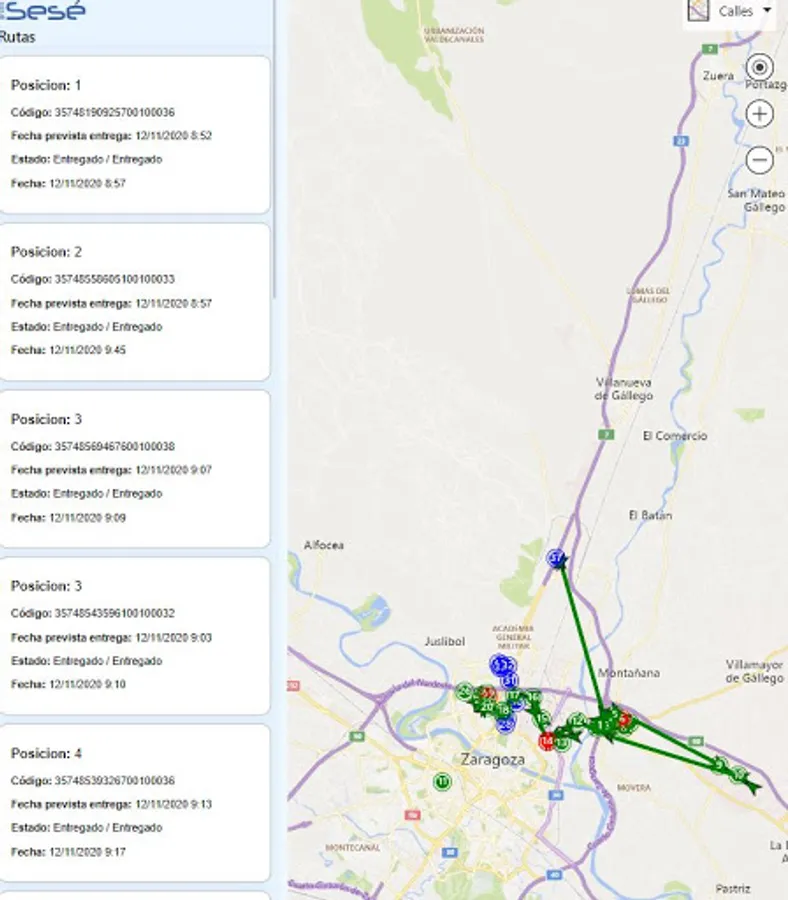This screenshot has width=788, height=900.
Task: Select red route marker 5 near Montañana
Action: coord(624,719)
